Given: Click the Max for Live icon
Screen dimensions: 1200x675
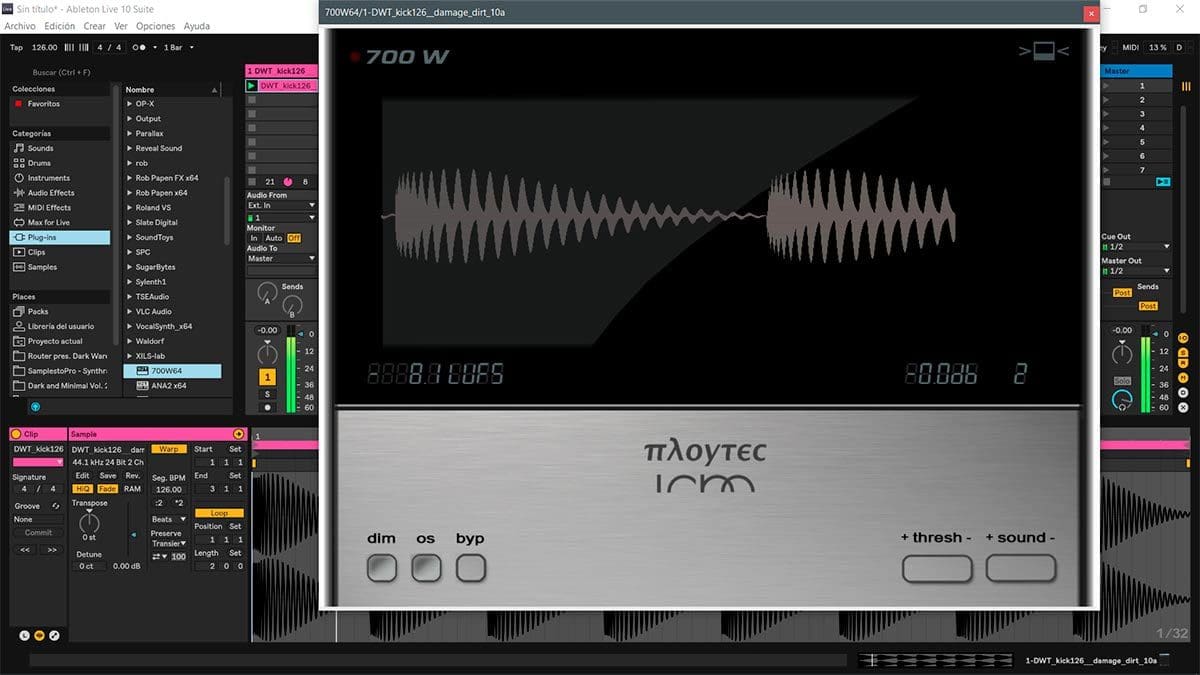Looking at the screenshot, I should coord(18,222).
